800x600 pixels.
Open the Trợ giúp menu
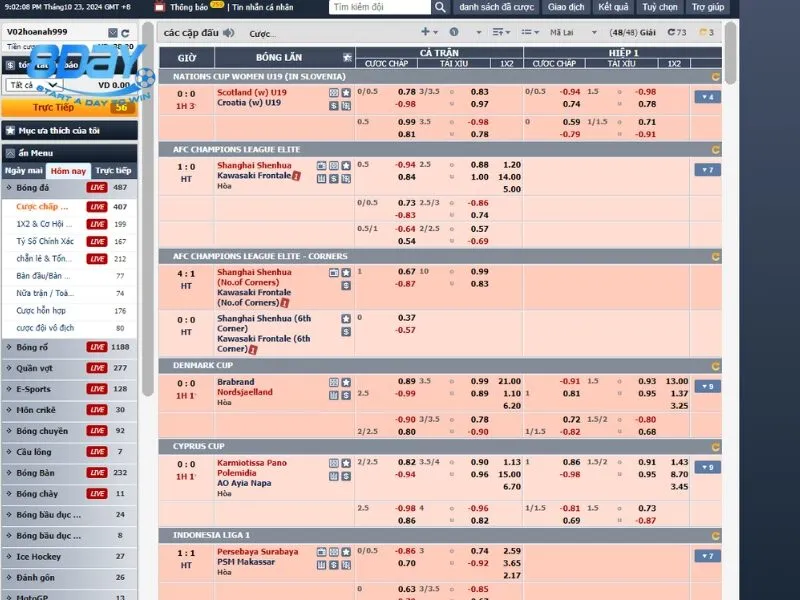coord(708,7)
